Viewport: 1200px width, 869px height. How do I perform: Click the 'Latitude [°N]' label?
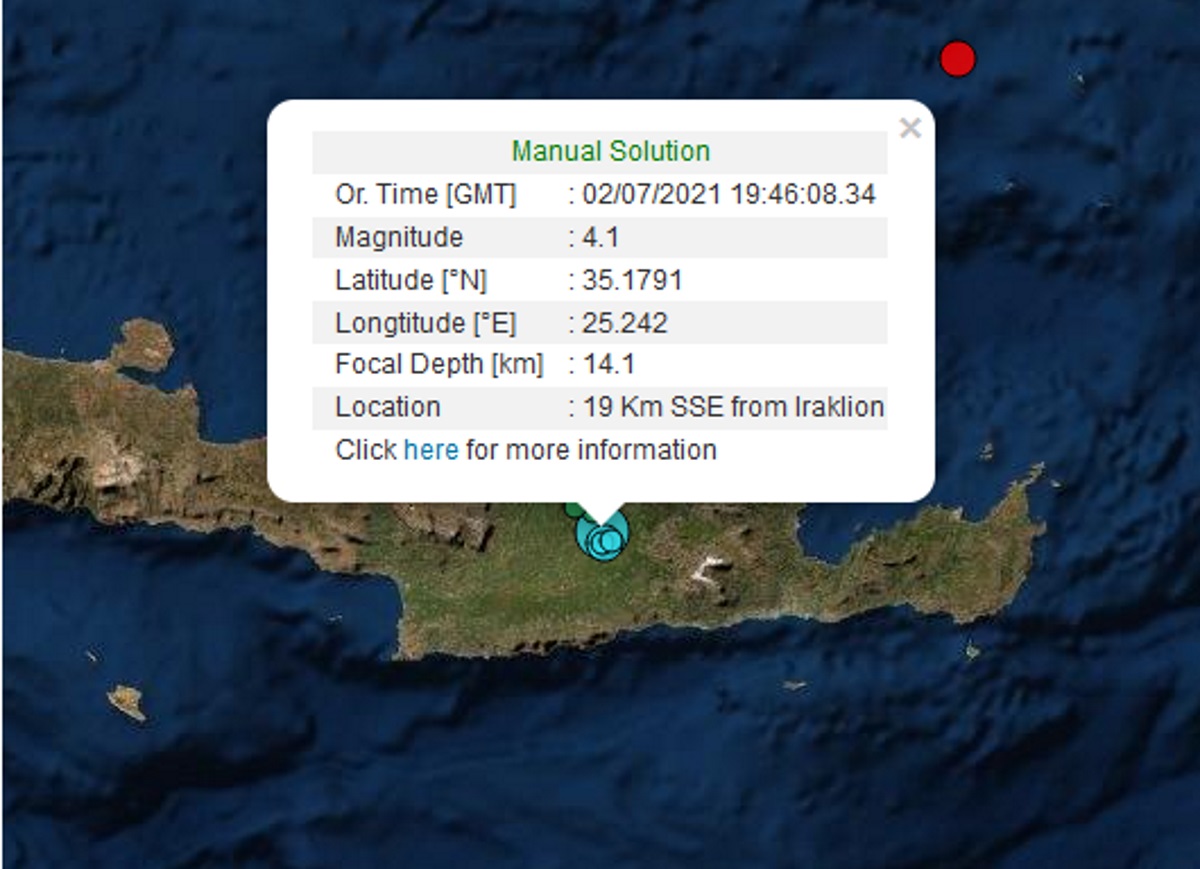pos(410,281)
